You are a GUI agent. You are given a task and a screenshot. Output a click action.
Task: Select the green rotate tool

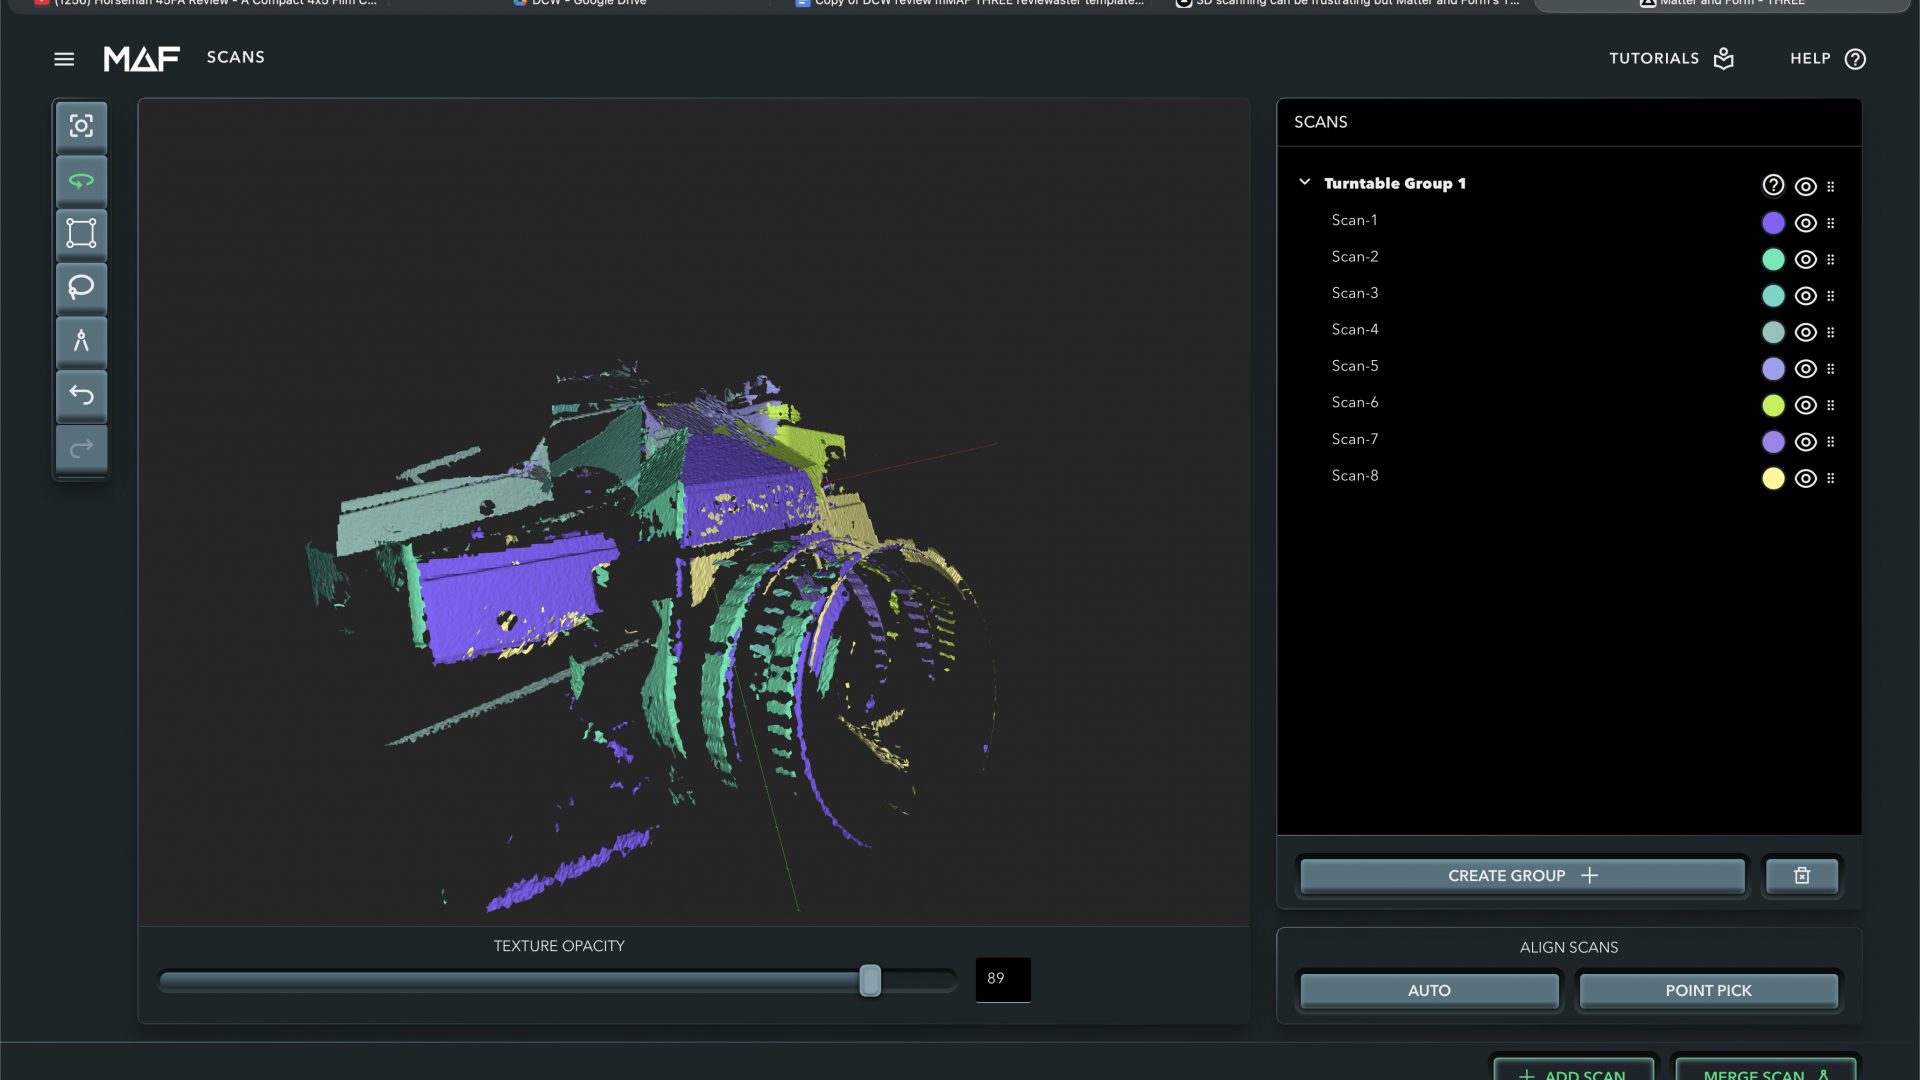tap(81, 181)
